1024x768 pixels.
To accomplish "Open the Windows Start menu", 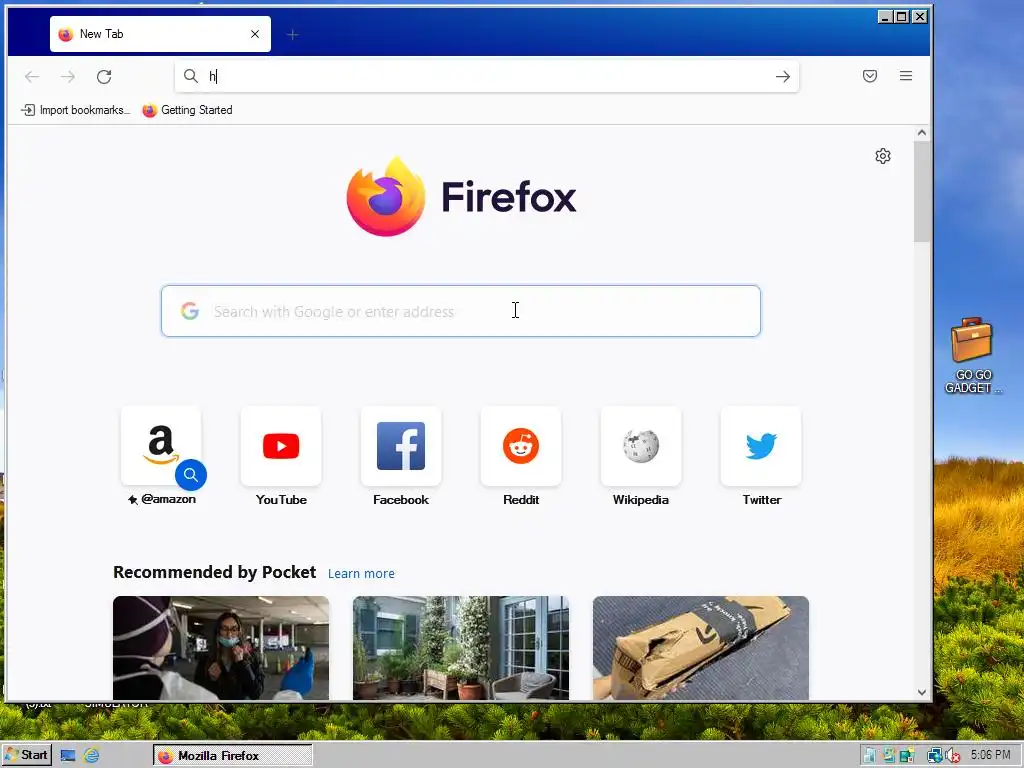I will pyautogui.click(x=27, y=755).
